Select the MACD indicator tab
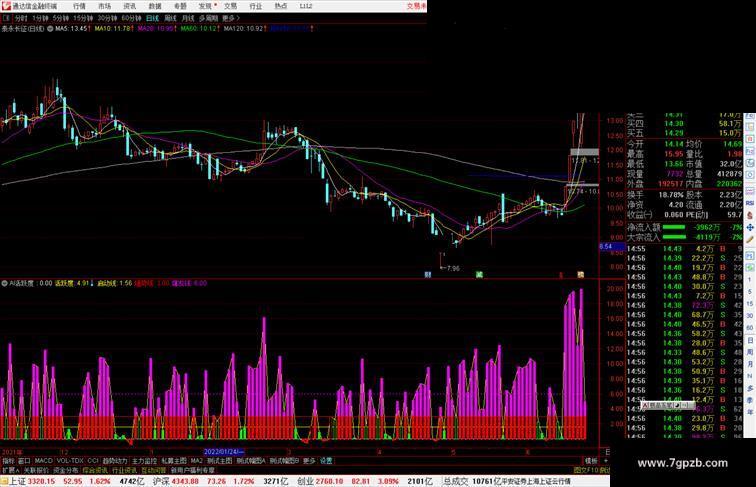The image size is (756, 487). 43,461
